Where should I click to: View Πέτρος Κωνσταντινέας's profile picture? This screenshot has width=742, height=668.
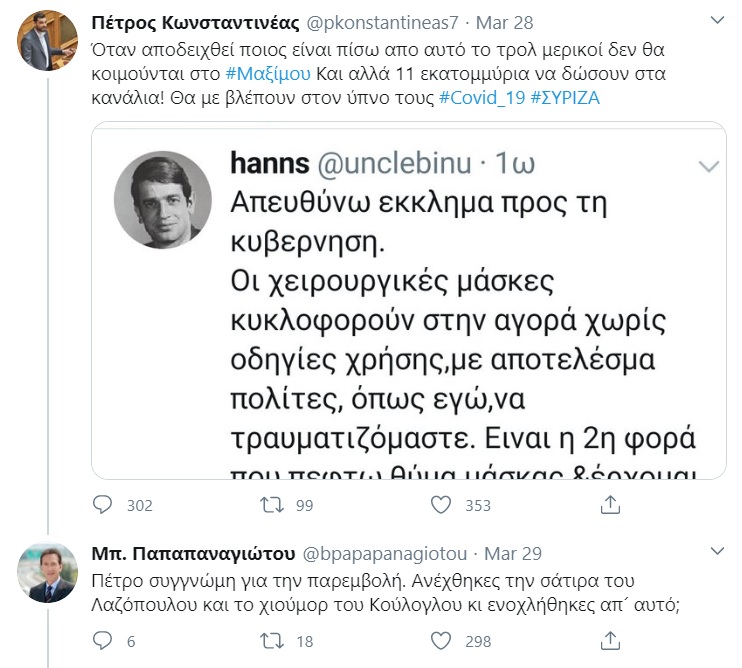tap(49, 40)
